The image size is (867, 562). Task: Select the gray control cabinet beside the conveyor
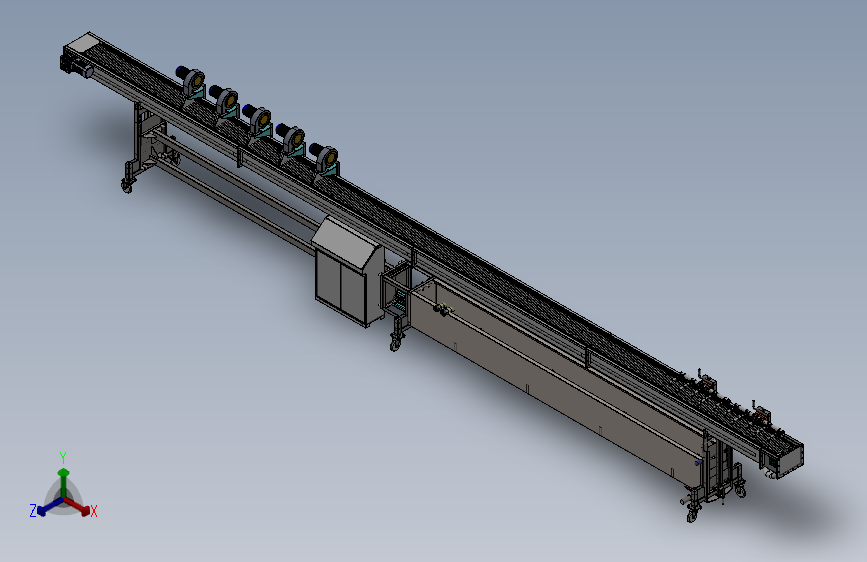pyautogui.click(x=348, y=272)
